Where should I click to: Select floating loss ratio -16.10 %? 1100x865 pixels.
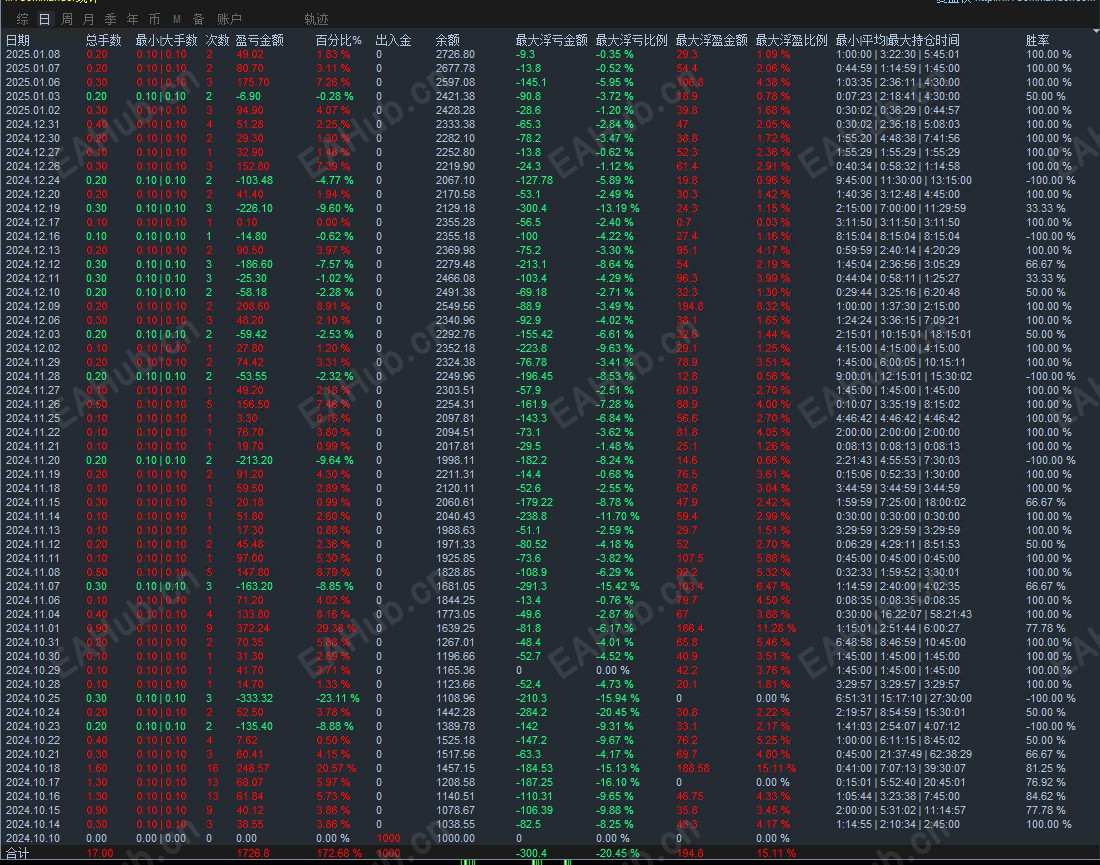pyautogui.click(x=617, y=782)
